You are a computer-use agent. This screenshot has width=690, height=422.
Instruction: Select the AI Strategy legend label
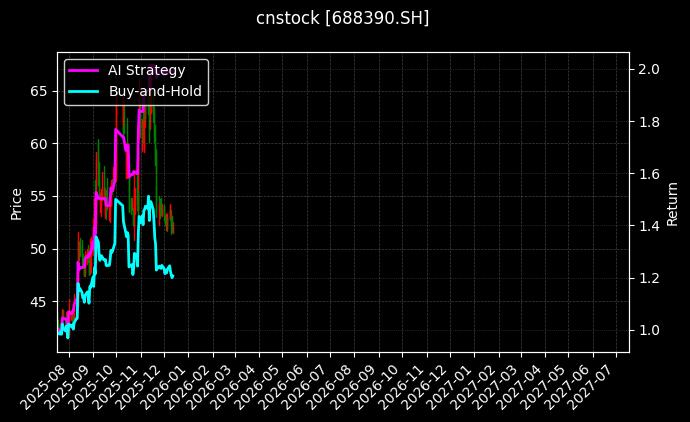coord(146,70)
